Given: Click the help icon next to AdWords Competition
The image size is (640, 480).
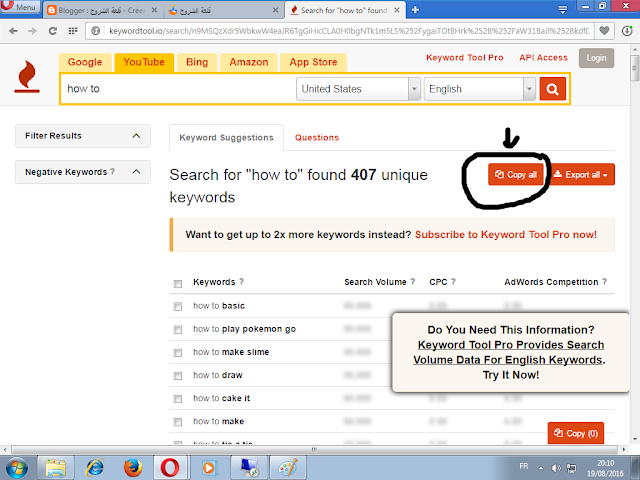Looking at the screenshot, I should [x=604, y=281].
